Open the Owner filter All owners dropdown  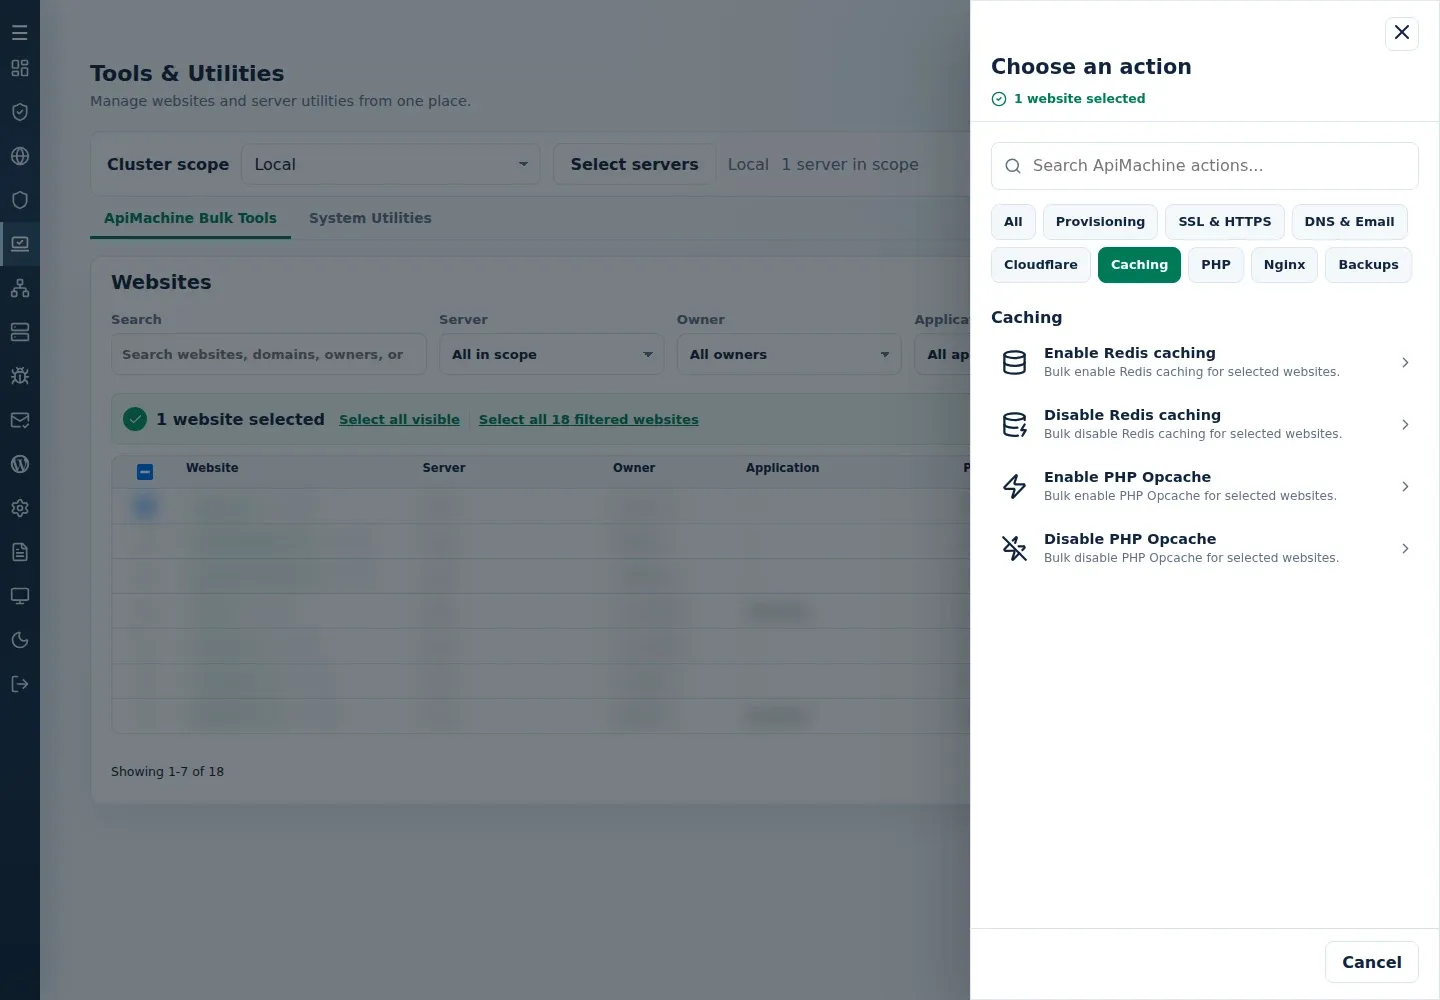[789, 355]
